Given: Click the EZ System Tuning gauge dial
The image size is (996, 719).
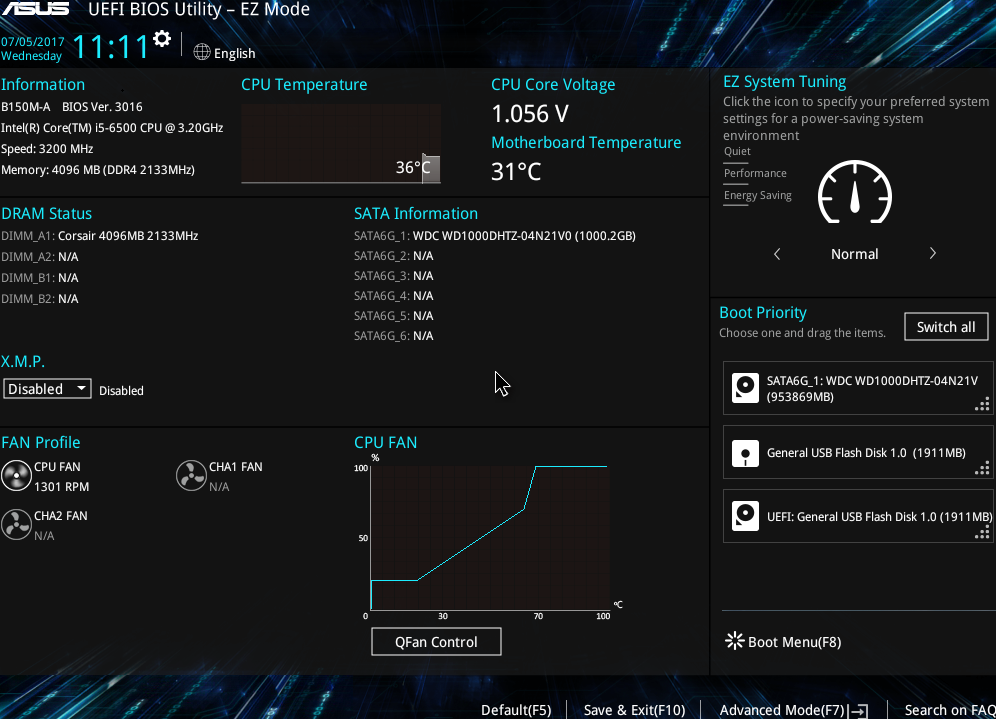Looking at the screenshot, I should (854, 192).
